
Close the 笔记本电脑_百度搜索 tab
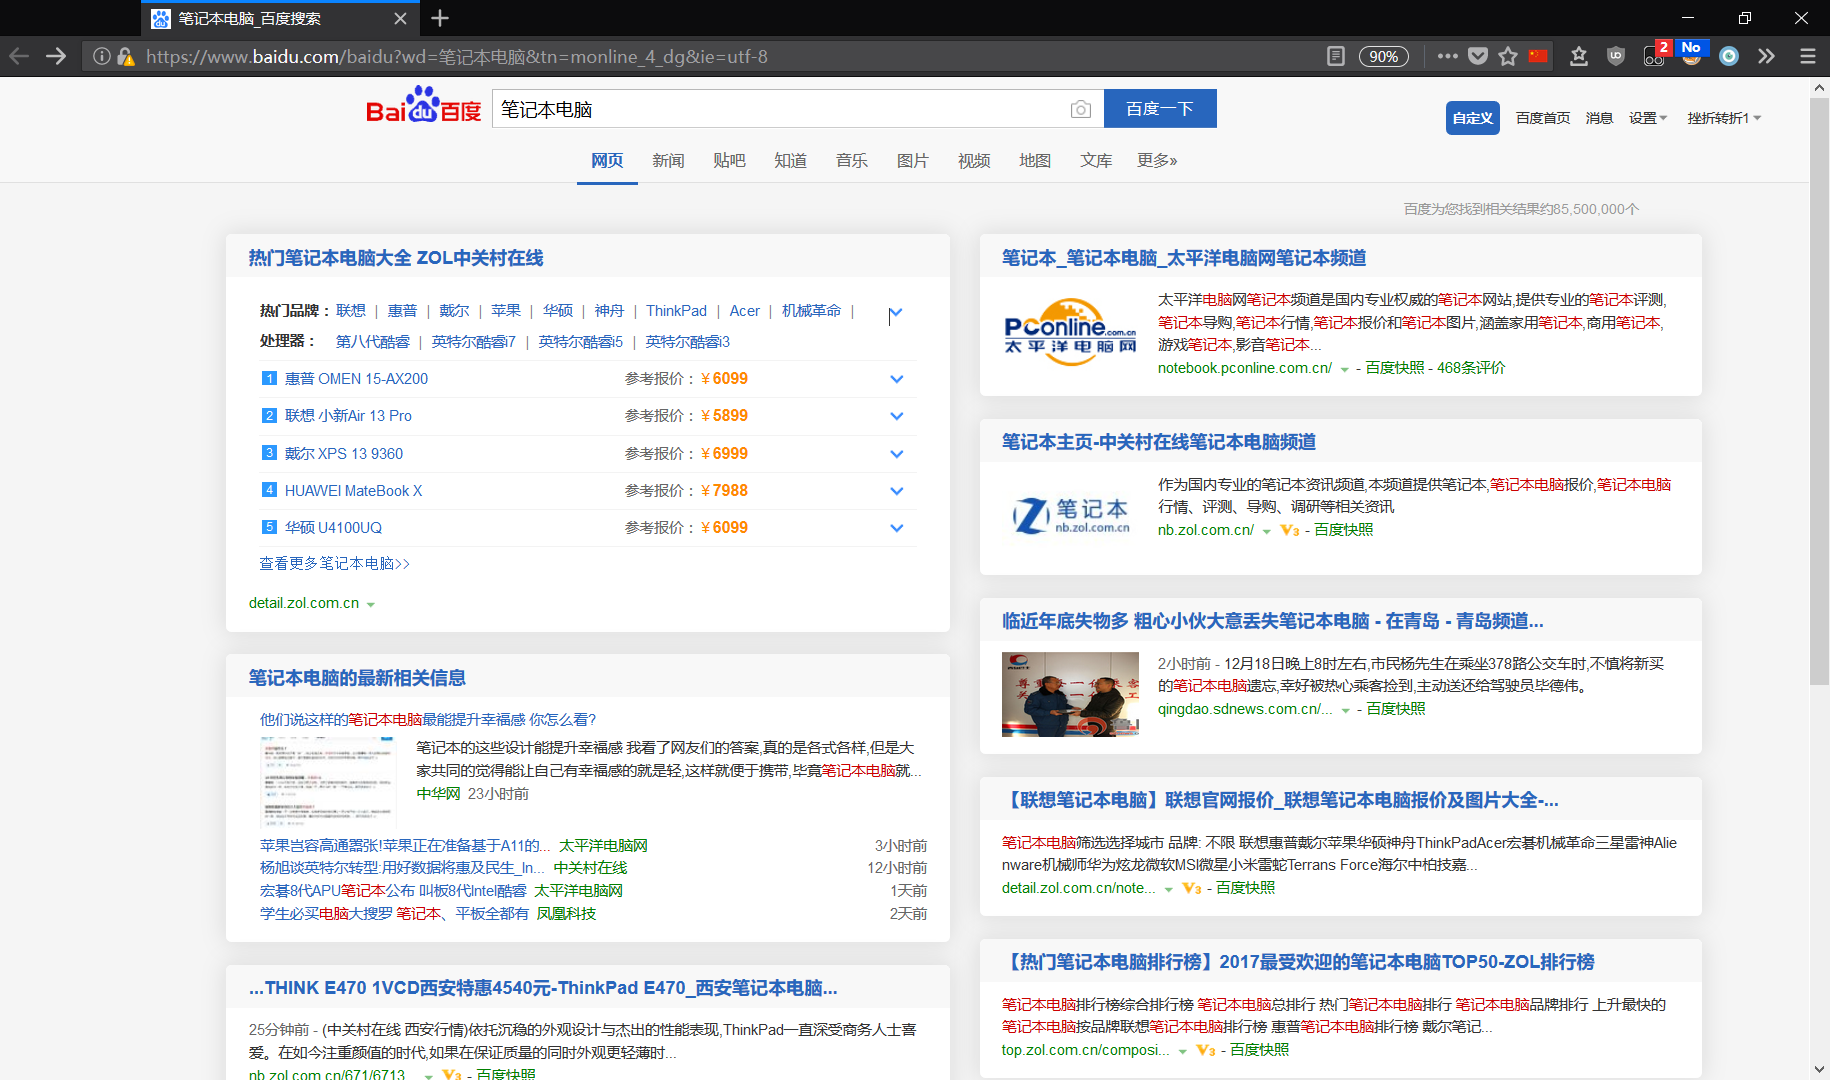[x=400, y=18]
